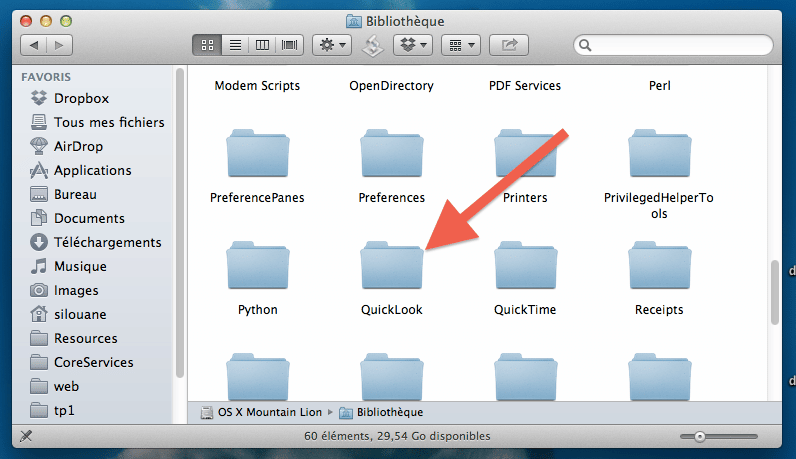Click the Perl label
This screenshot has height=459, width=796.
pyautogui.click(x=659, y=86)
